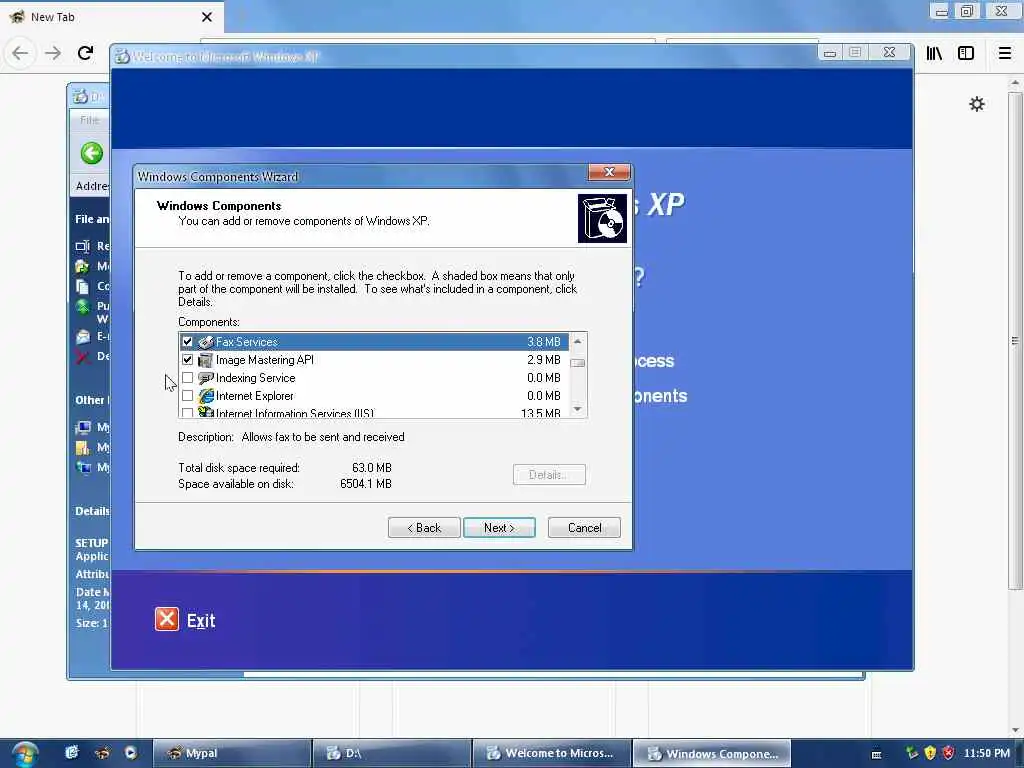Click the Image Mastering API icon
Image resolution: width=1024 pixels, height=768 pixels.
[x=206, y=360]
